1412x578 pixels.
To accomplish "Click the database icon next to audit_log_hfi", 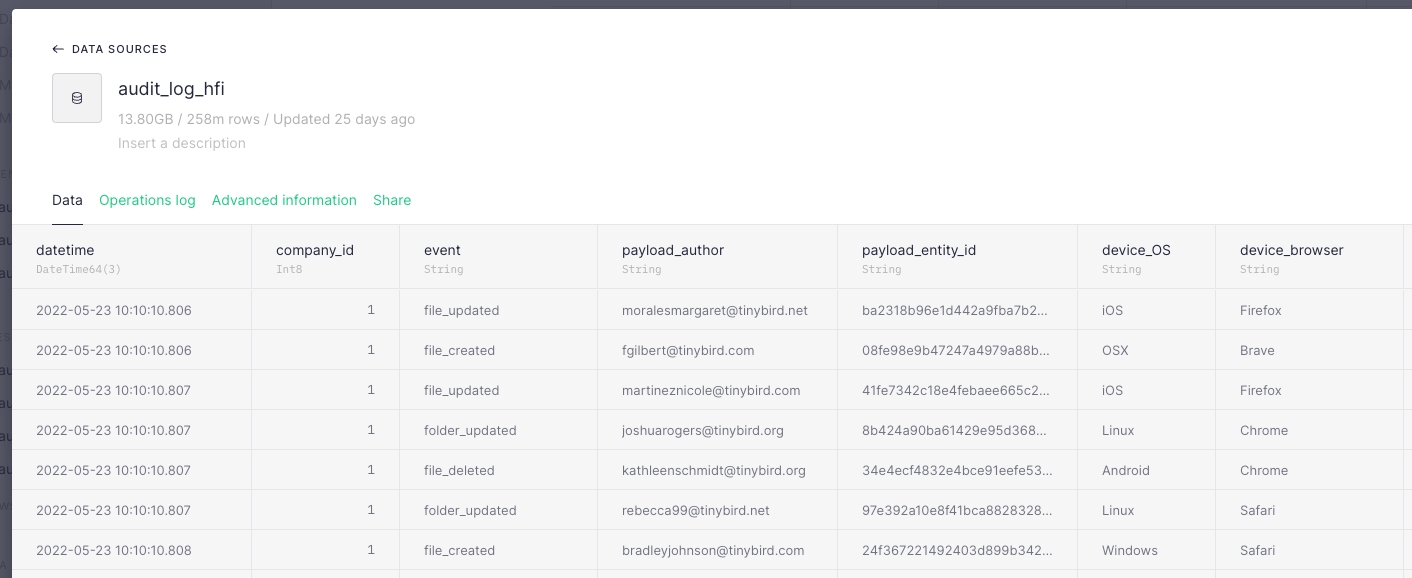I will pos(77,98).
